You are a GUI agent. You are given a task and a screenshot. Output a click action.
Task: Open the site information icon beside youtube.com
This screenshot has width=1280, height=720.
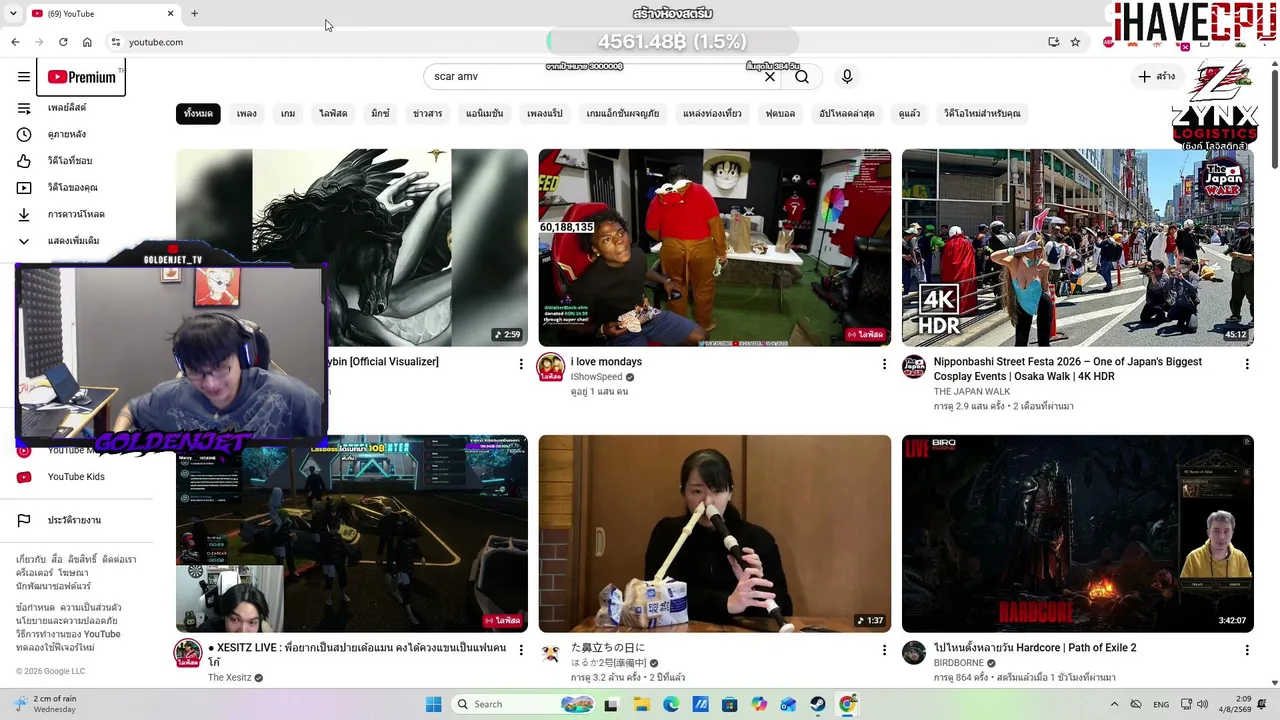click(116, 42)
